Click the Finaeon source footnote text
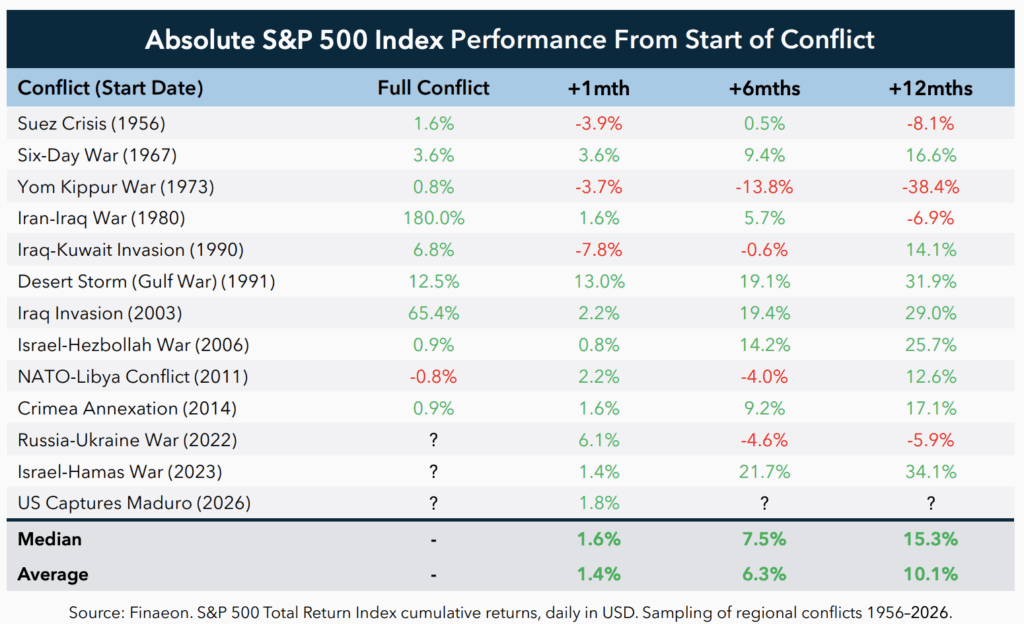1024x624 pixels. 511,609
